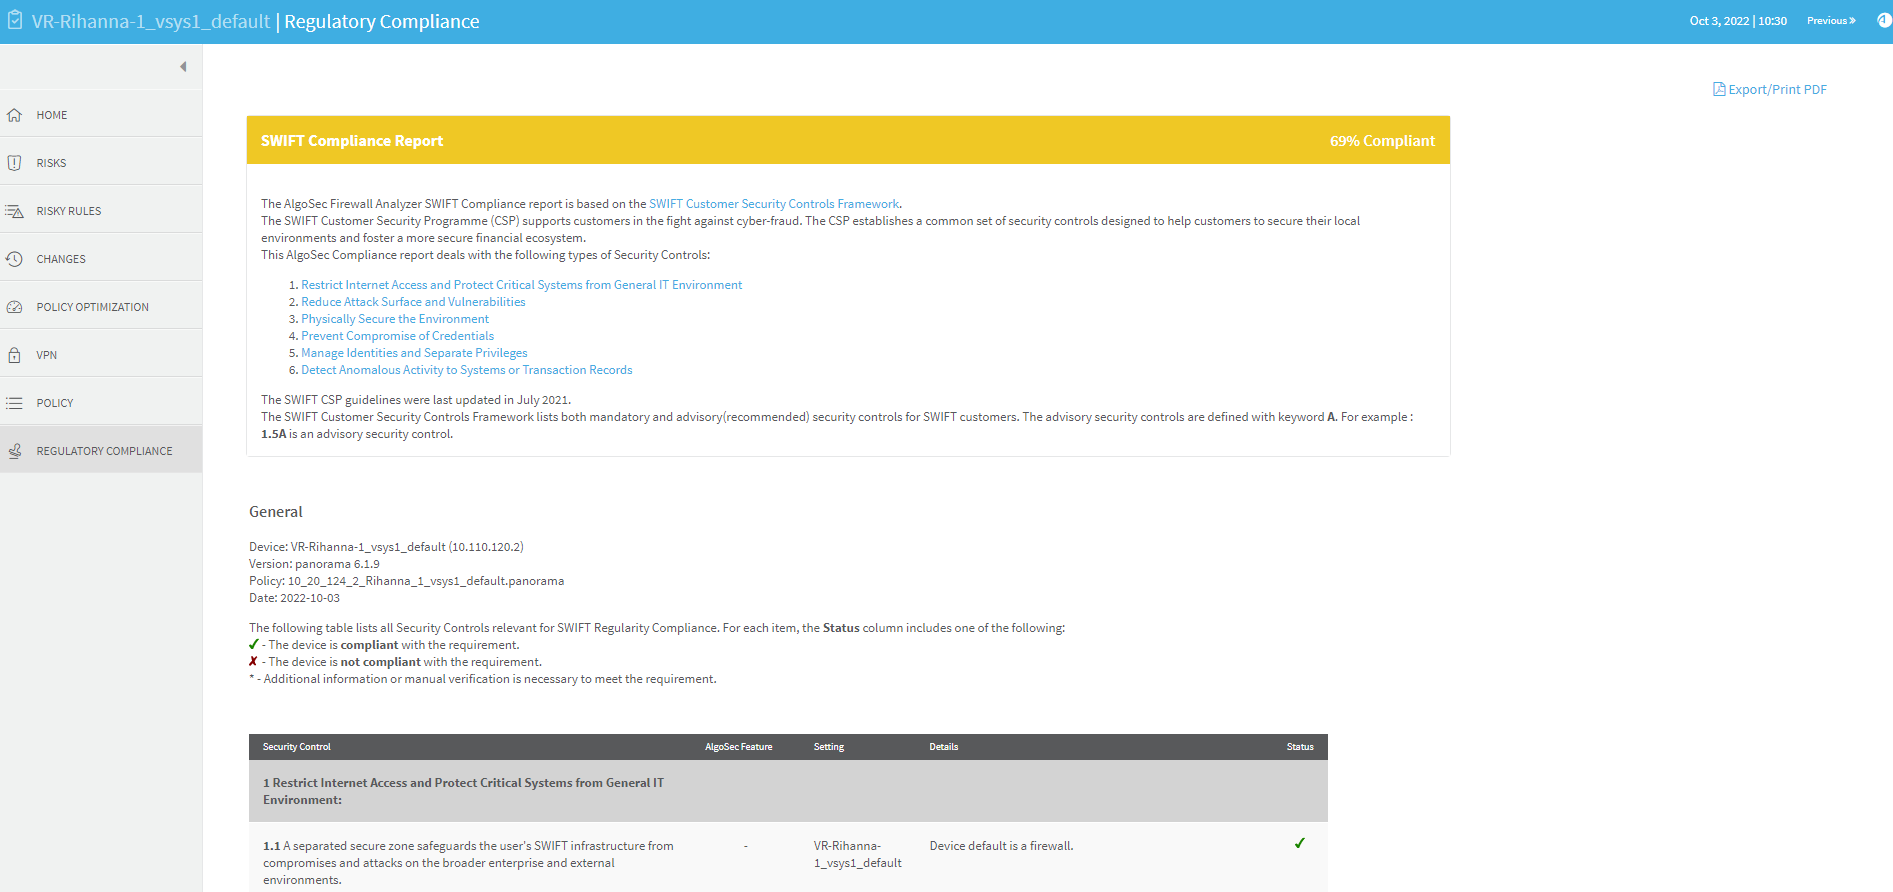Open SWIFT Customer Security Controls Framework link
This screenshot has width=1893, height=892.
point(773,204)
